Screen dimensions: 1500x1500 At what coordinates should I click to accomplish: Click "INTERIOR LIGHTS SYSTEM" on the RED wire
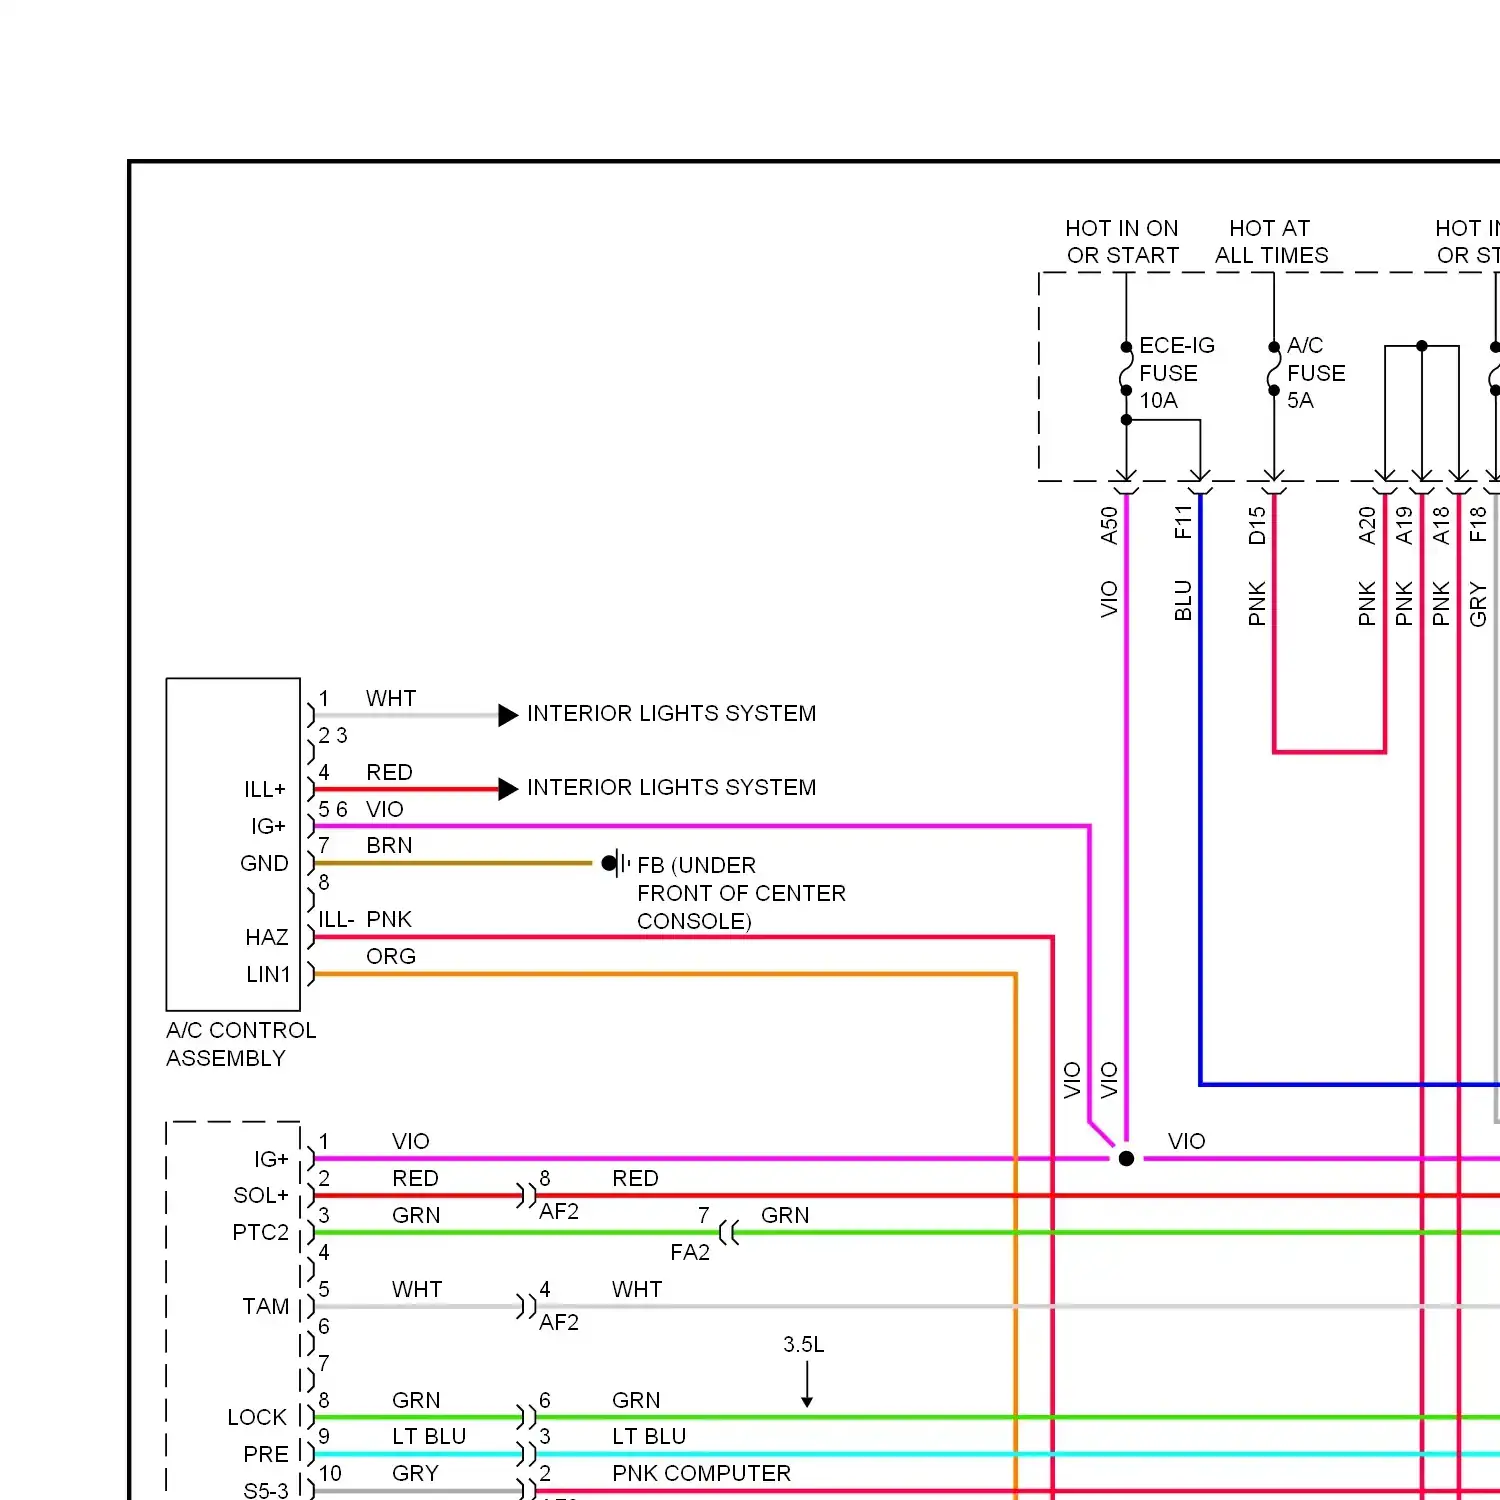[672, 787]
